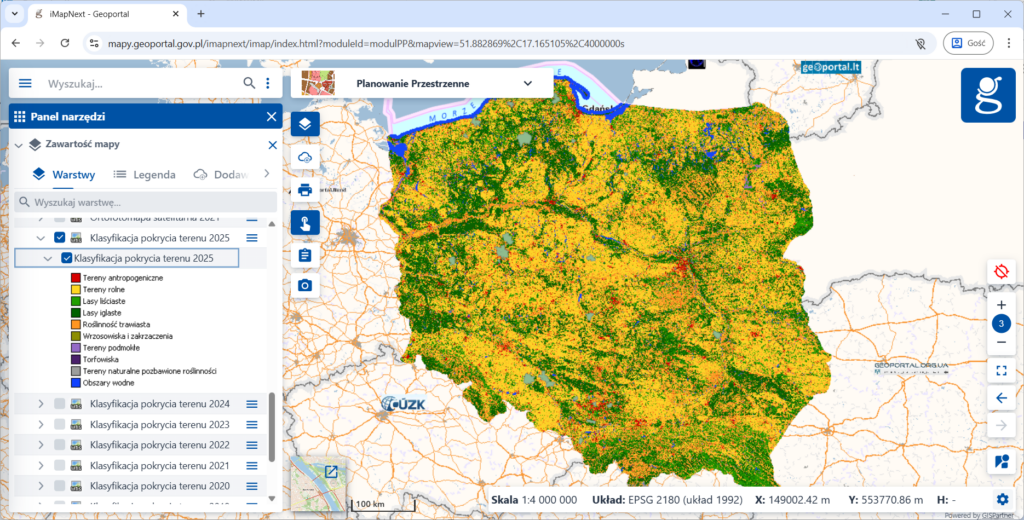Screen dimensions: 1024x520
Task: Open the cloud add-data tool
Action: (x=305, y=157)
